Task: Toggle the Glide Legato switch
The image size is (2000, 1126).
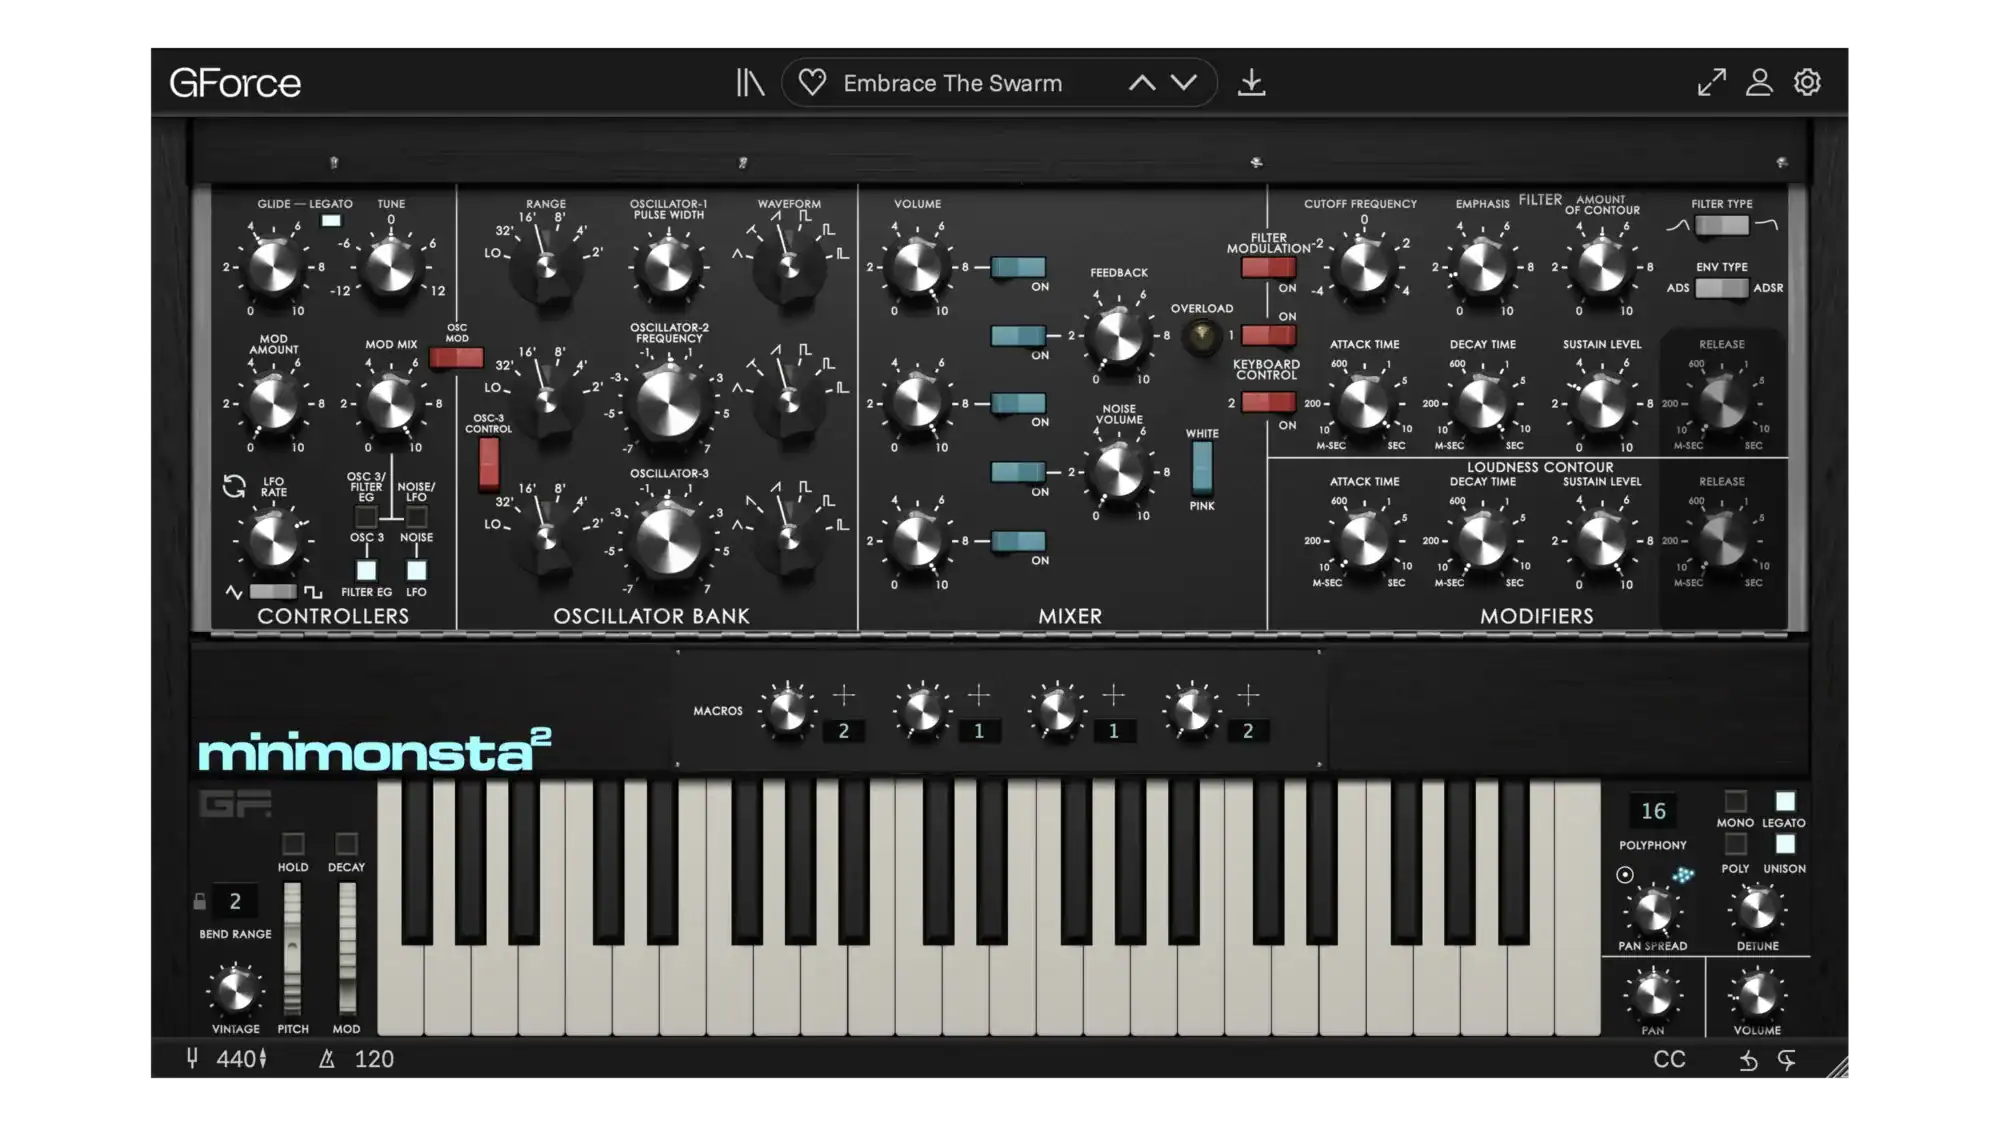Action: [331, 221]
